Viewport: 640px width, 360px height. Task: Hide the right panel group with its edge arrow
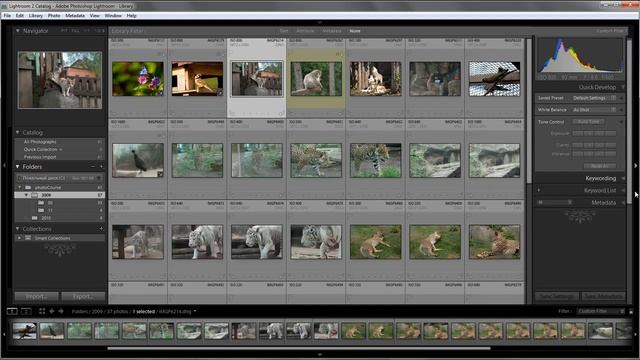[636, 165]
